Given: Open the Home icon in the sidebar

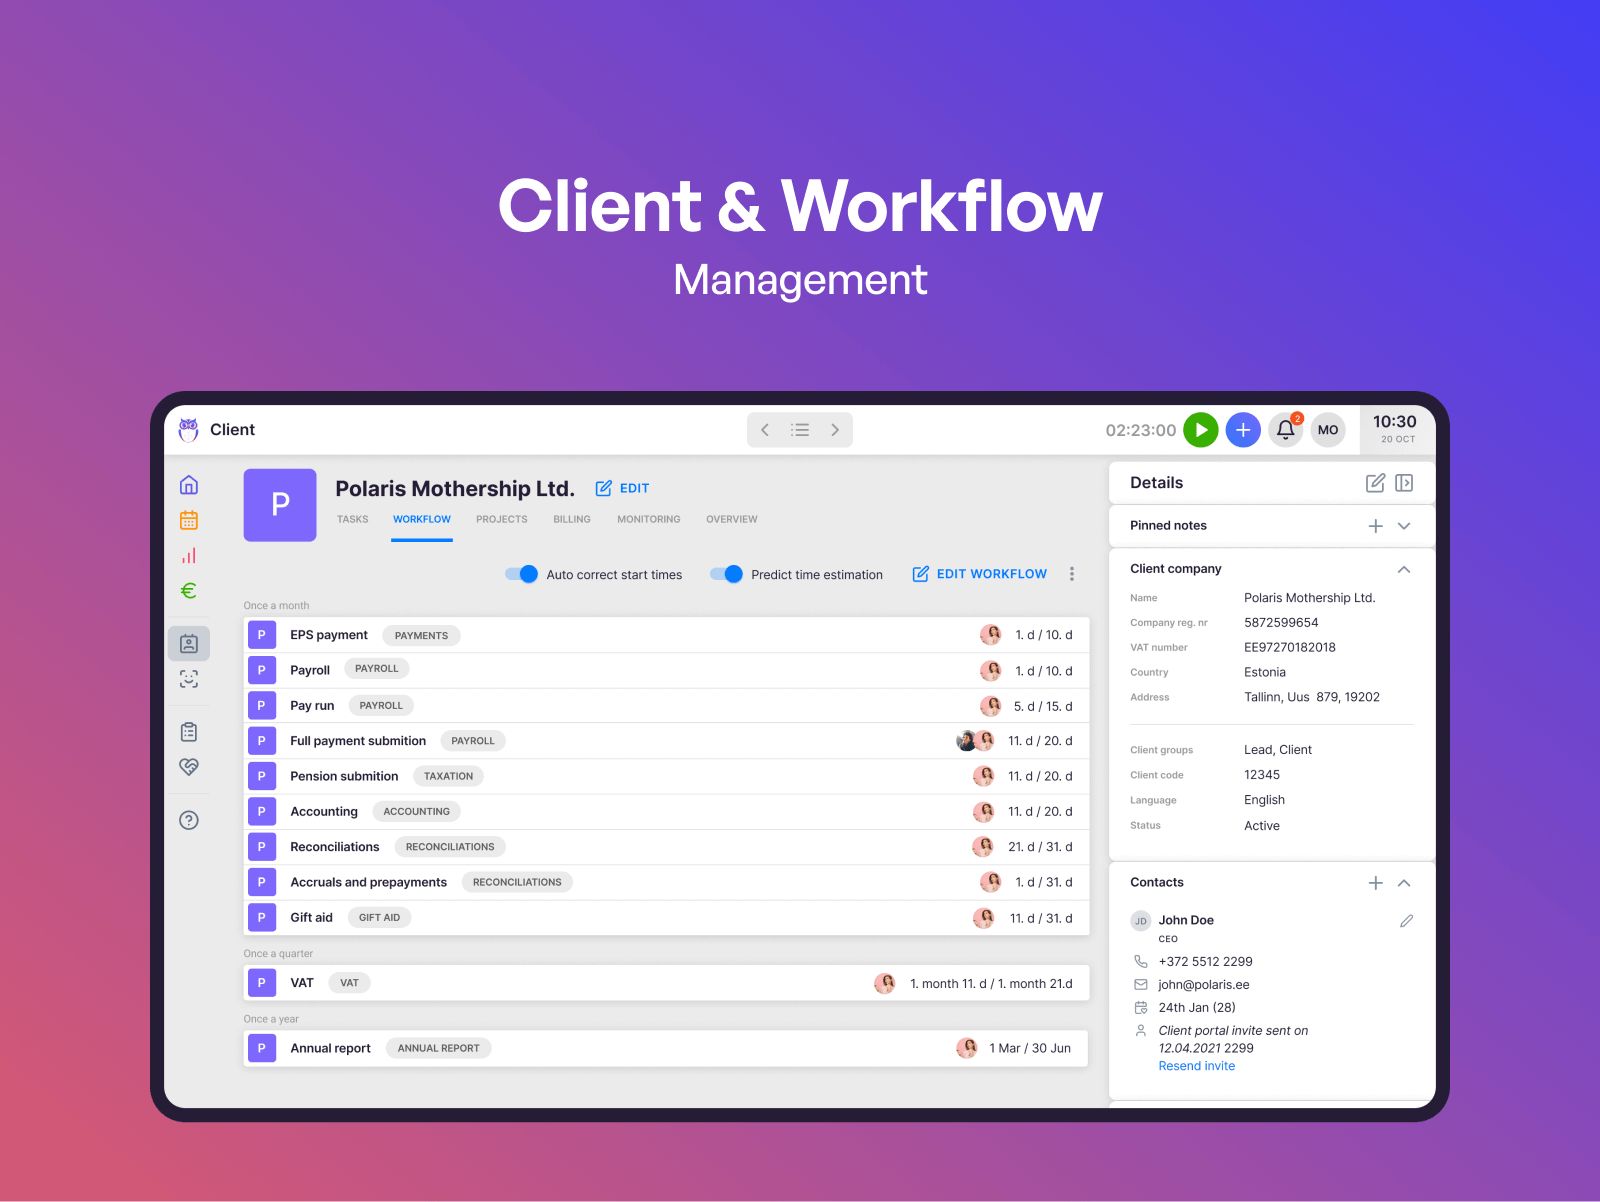Looking at the screenshot, I should (189, 484).
